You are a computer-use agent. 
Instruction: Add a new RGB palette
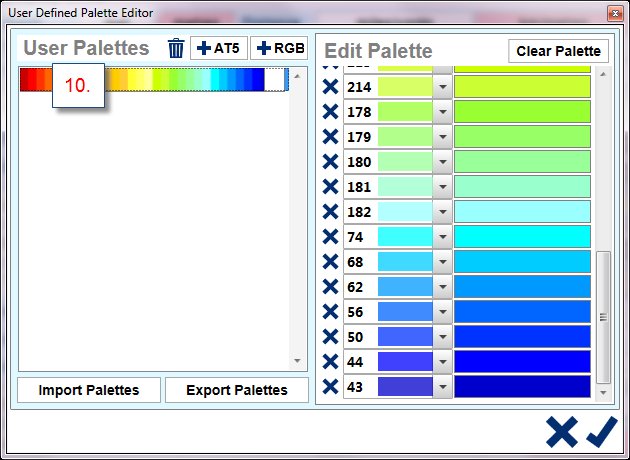[x=278, y=49]
